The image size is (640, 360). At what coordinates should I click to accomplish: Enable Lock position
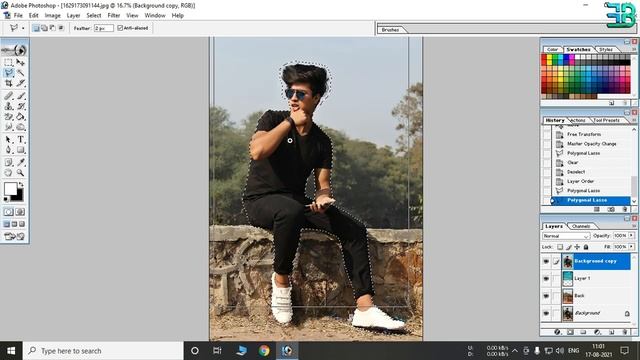[x=577, y=247]
